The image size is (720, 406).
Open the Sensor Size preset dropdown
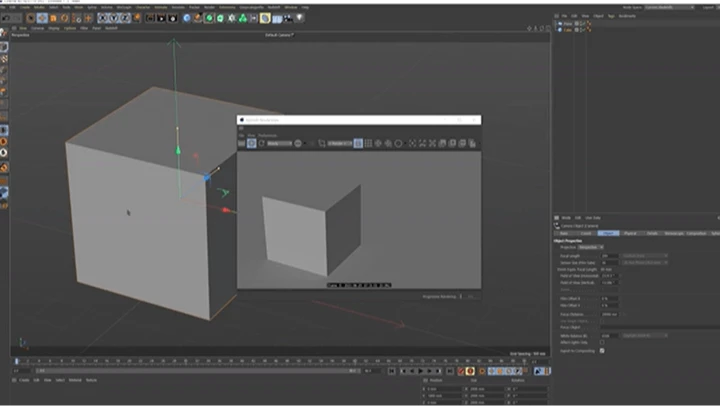pyautogui.click(x=645, y=263)
